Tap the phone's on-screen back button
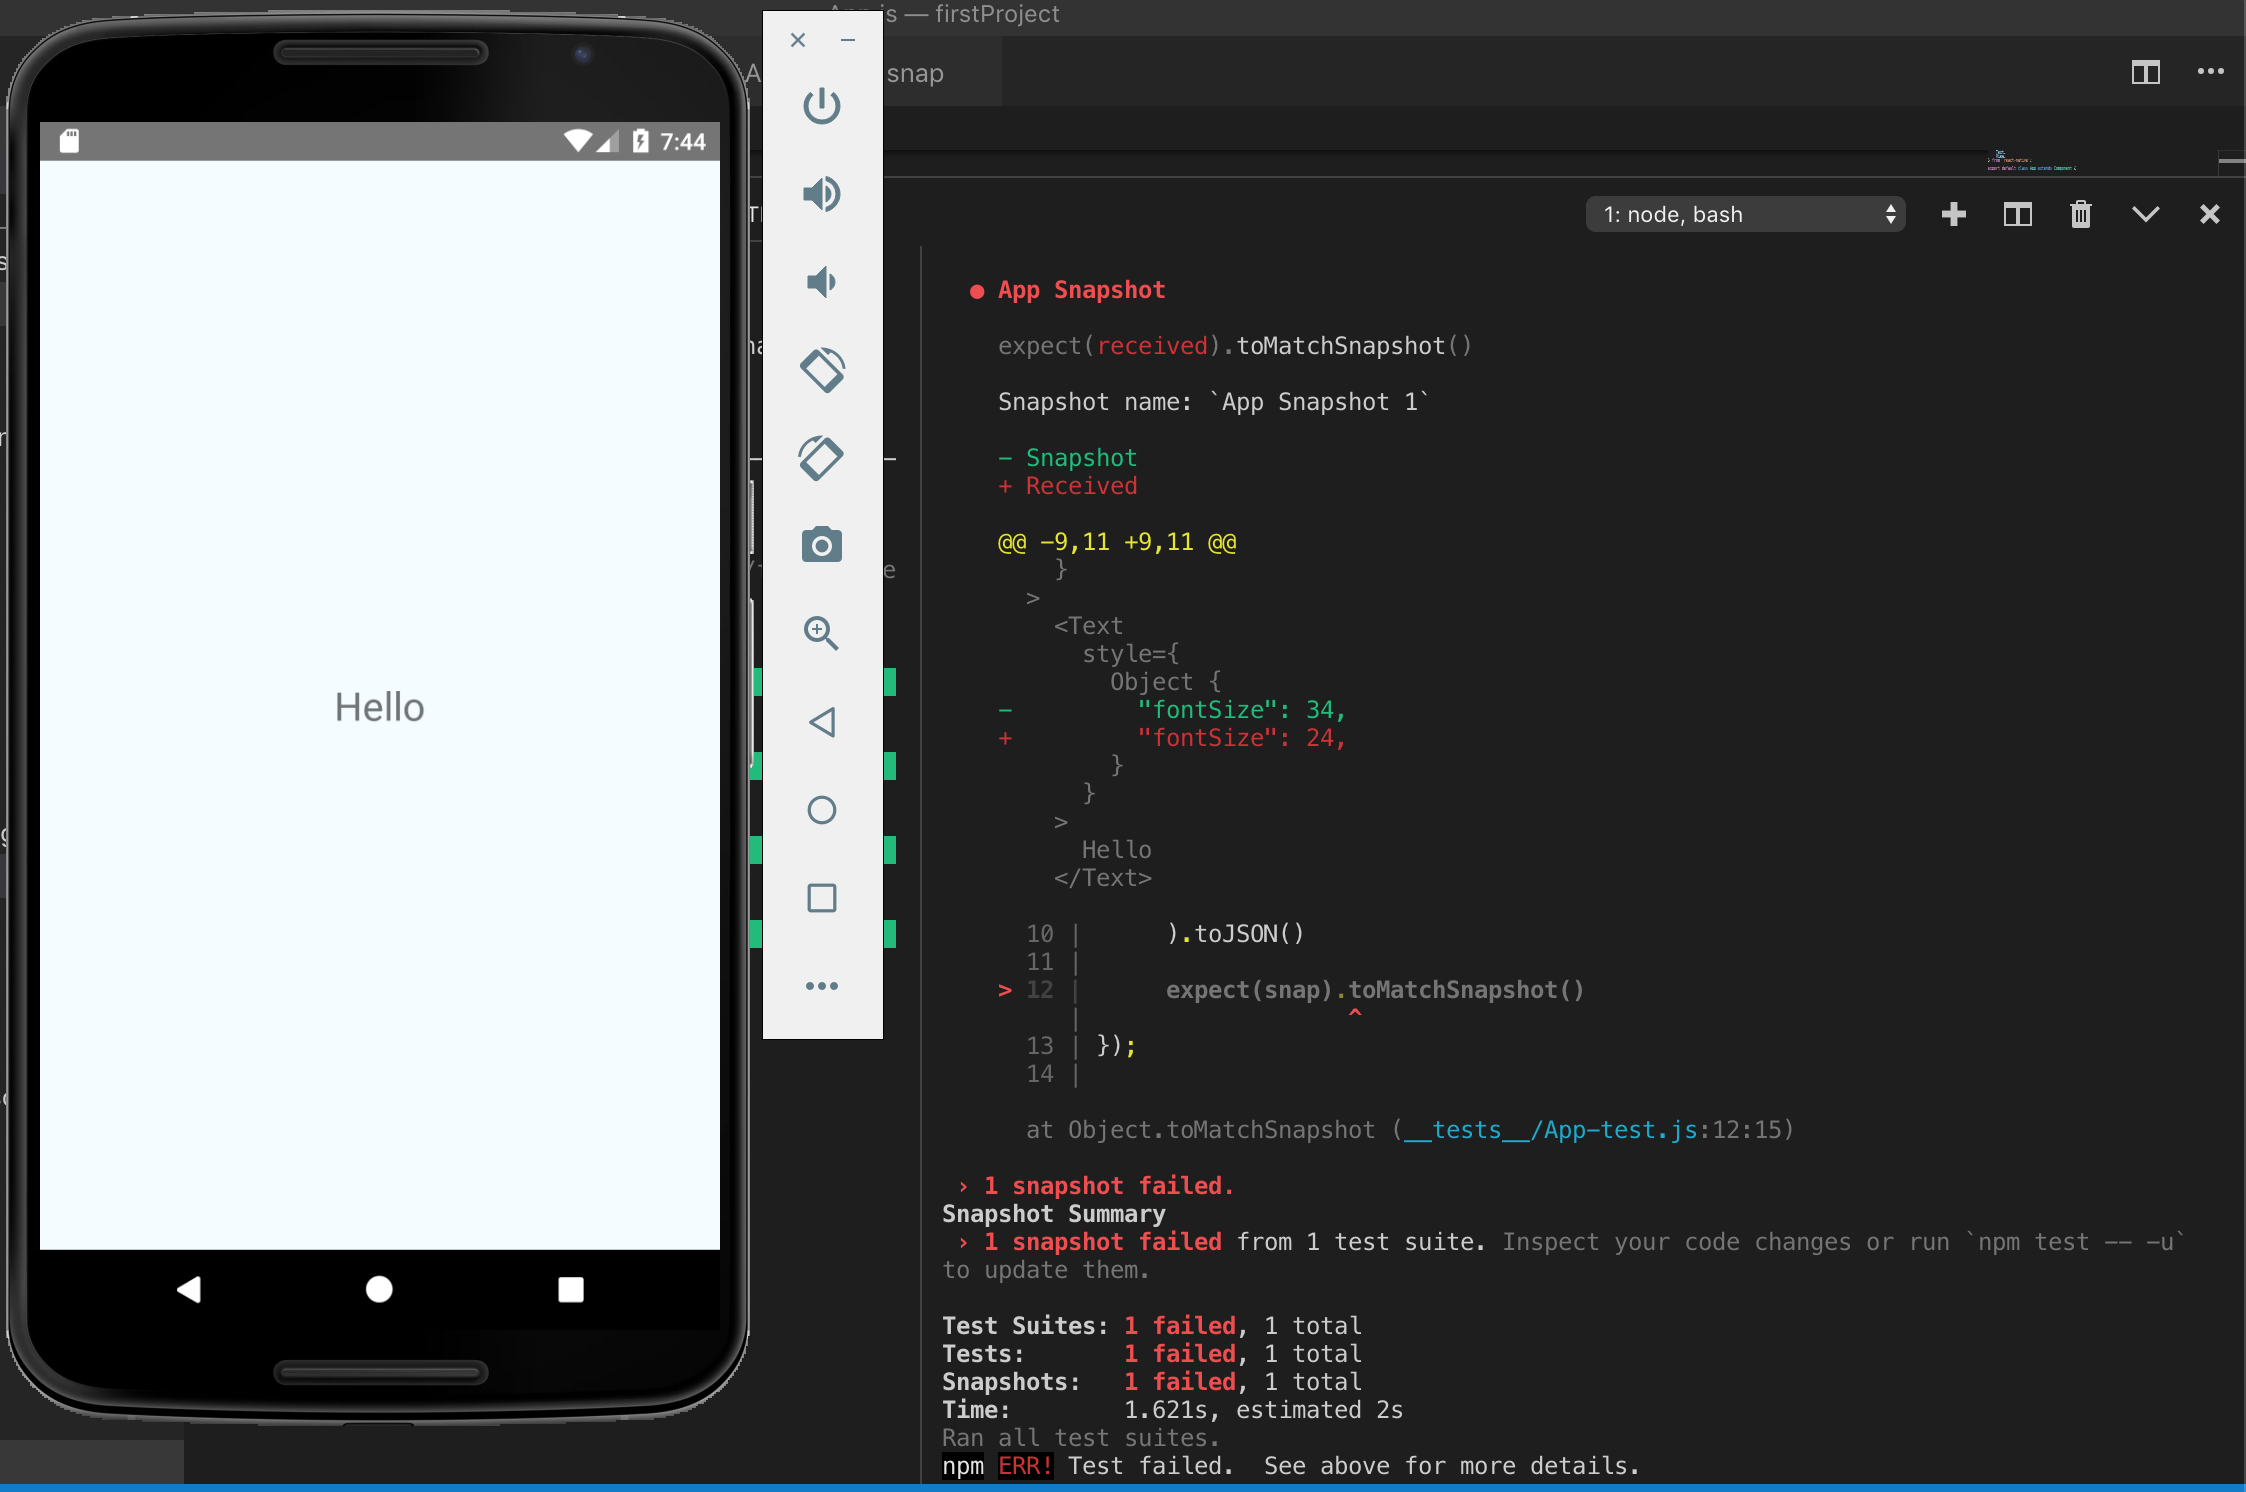This screenshot has width=2246, height=1492. (x=188, y=1290)
